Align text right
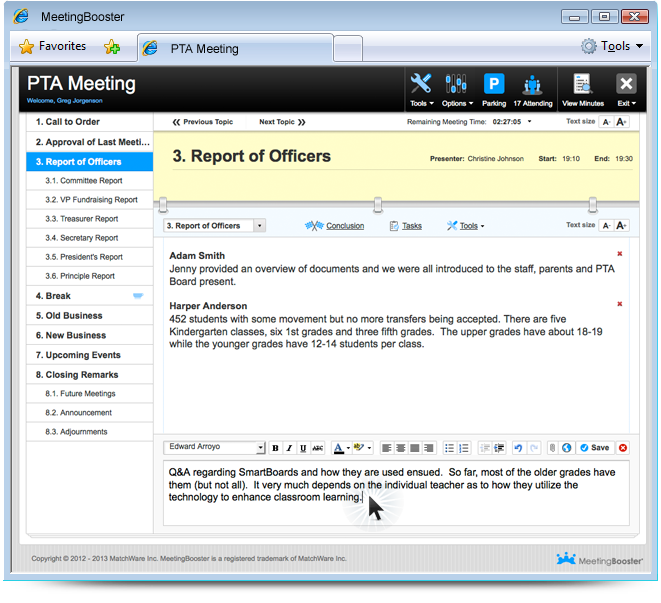661x603 pixels. (429, 448)
